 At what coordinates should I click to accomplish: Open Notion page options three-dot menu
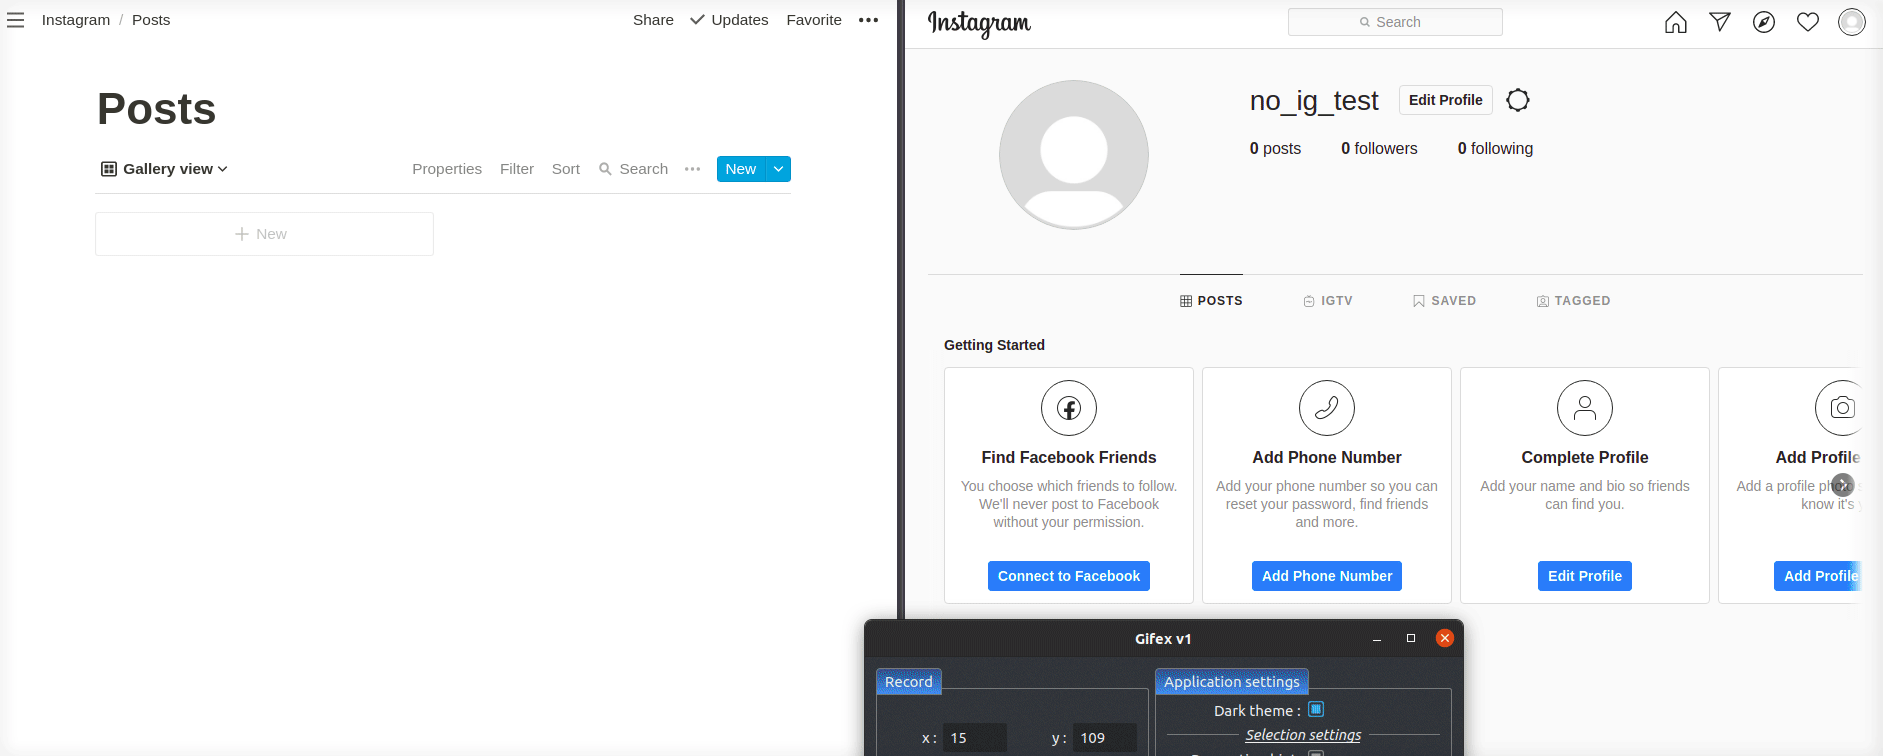tap(868, 20)
